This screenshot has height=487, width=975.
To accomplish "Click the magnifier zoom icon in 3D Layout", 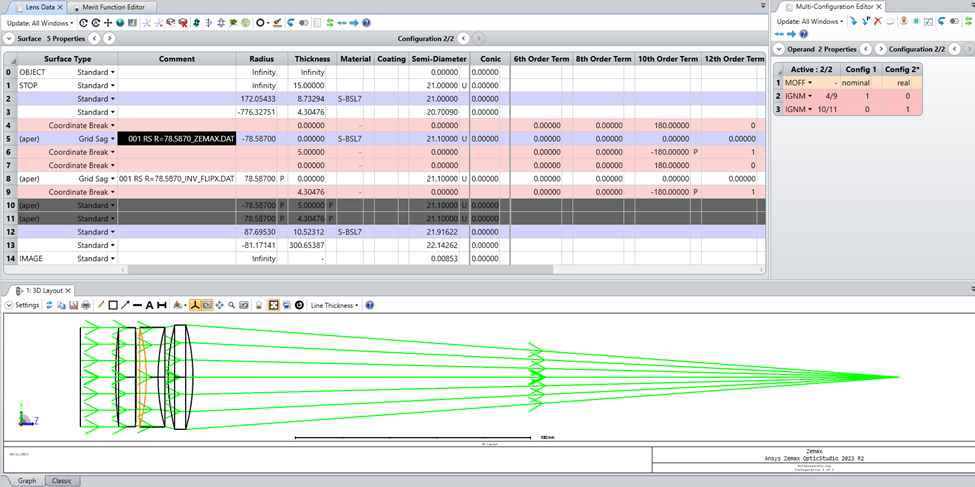I will (x=231, y=305).
